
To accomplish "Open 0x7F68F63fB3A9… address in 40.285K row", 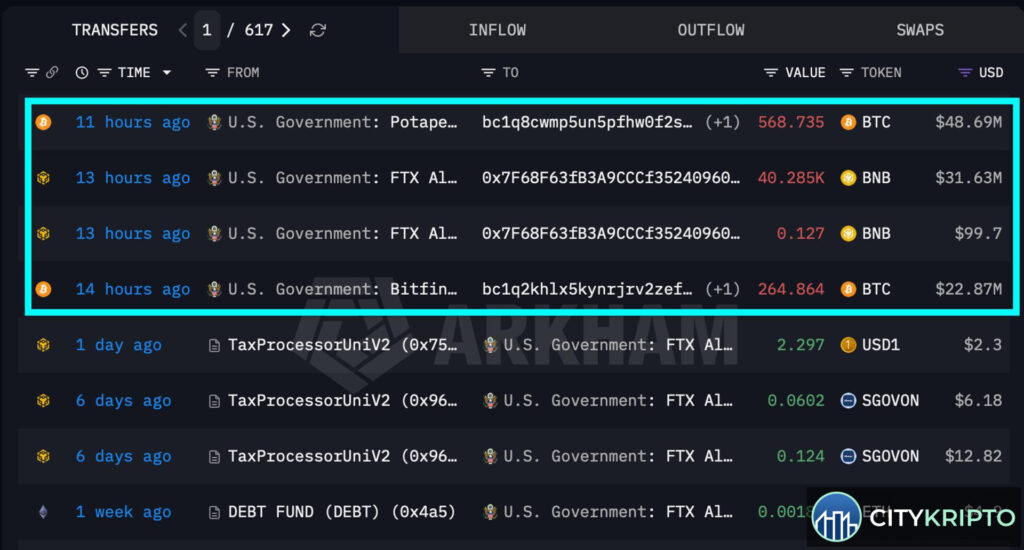I will coord(611,178).
